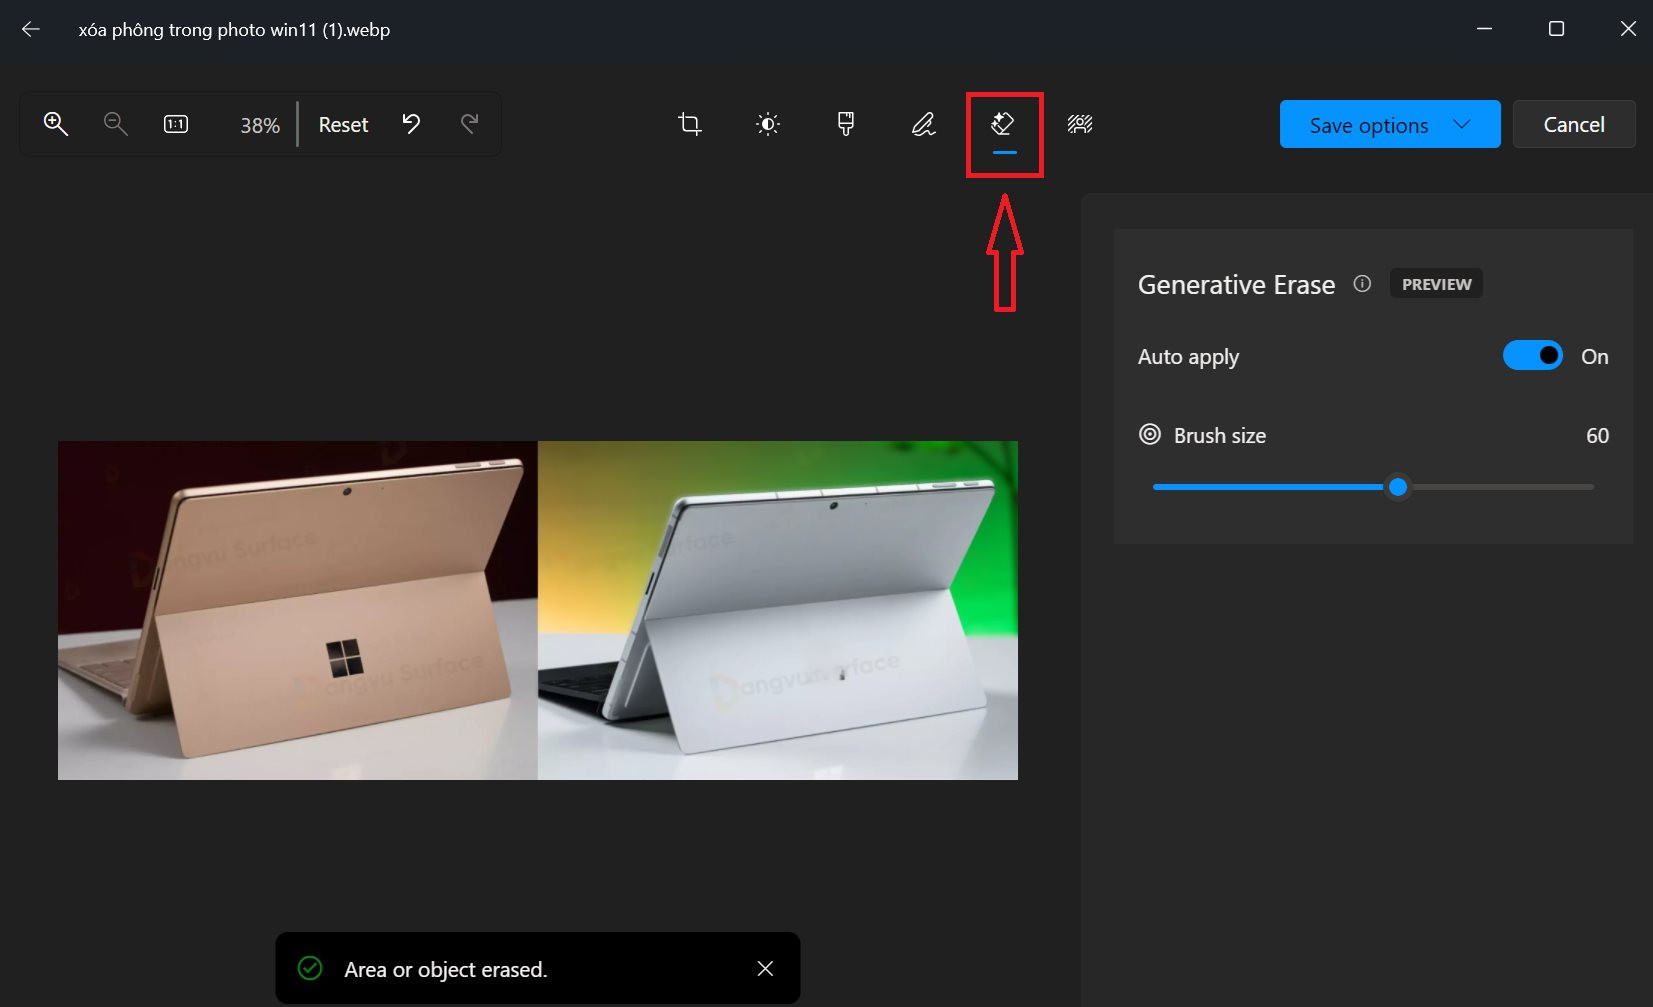Click the Generative Erase info icon
The image size is (1653, 1007).
(x=1363, y=284)
